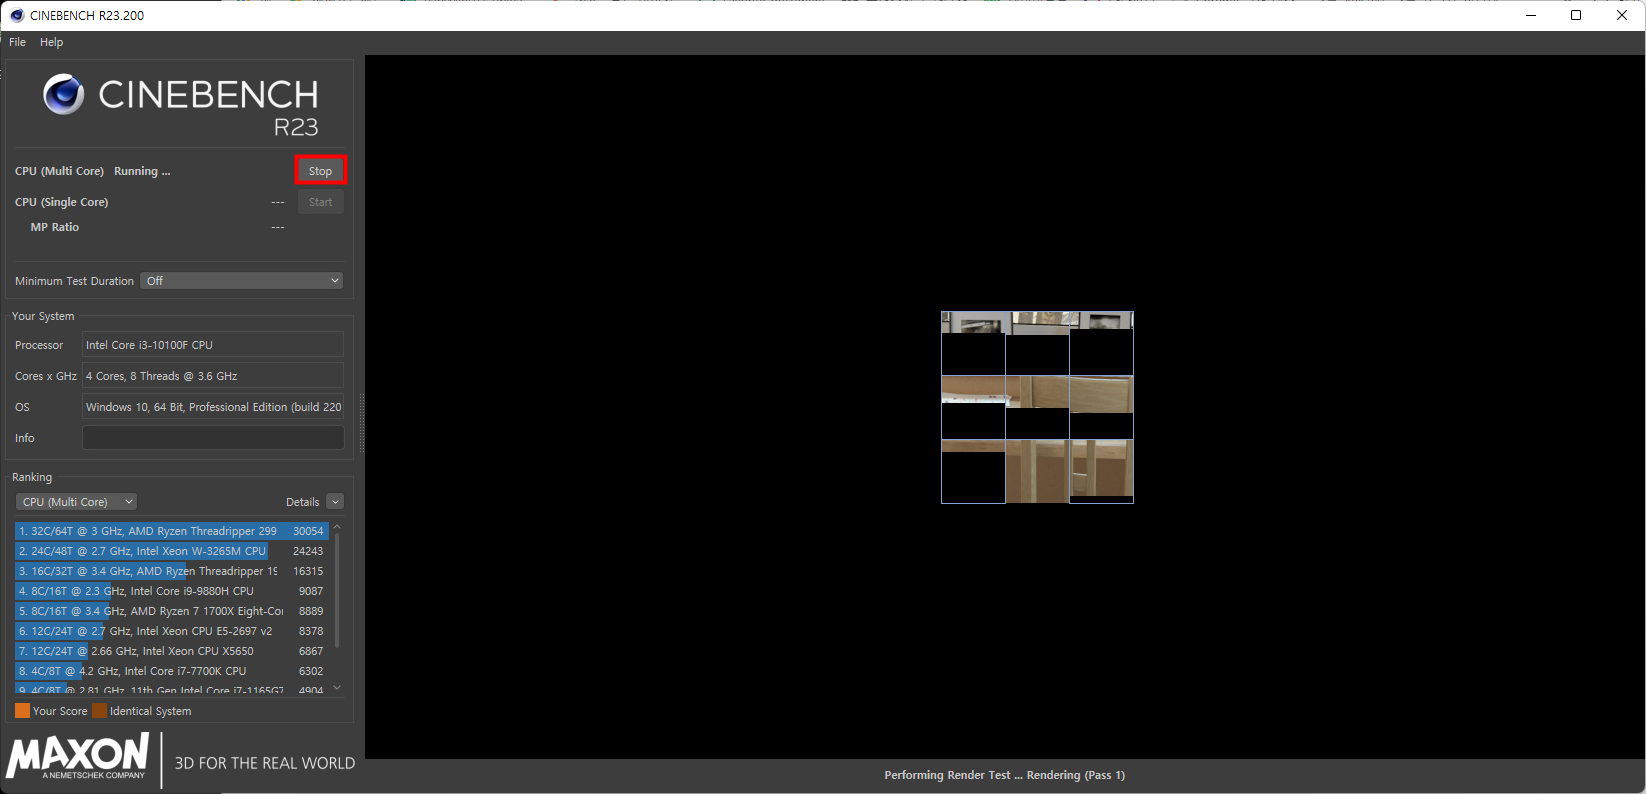Image resolution: width=1646 pixels, height=794 pixels.
Task: Expand the ranking Details chevron
Action: [x=335, y=502]
